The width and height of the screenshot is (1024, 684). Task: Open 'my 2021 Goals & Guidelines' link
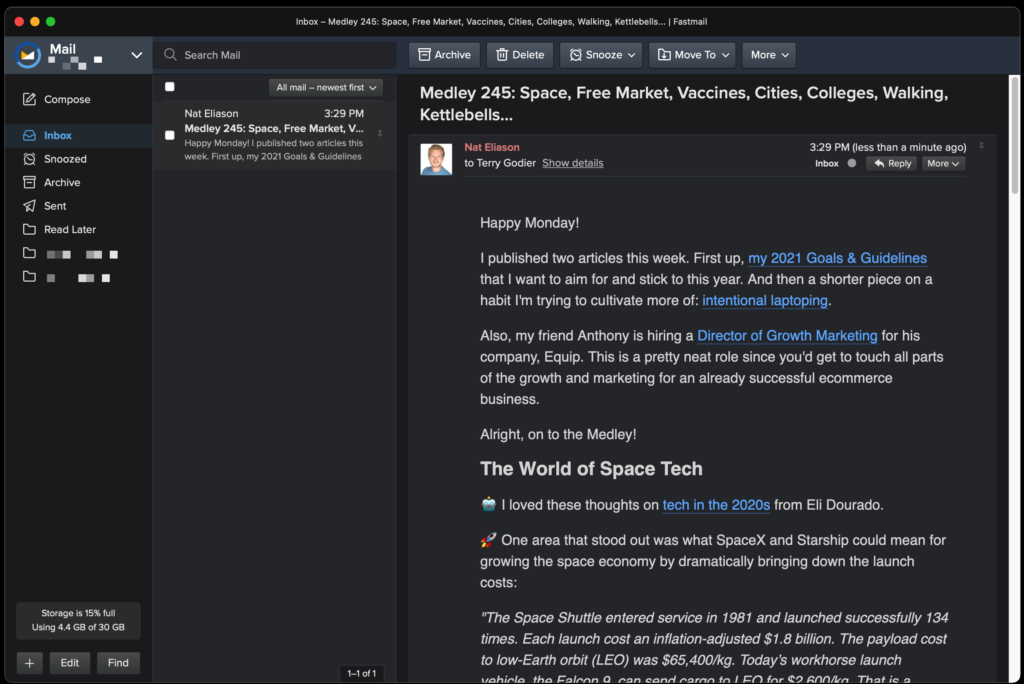pyautogui.click(x=837, y=258)
